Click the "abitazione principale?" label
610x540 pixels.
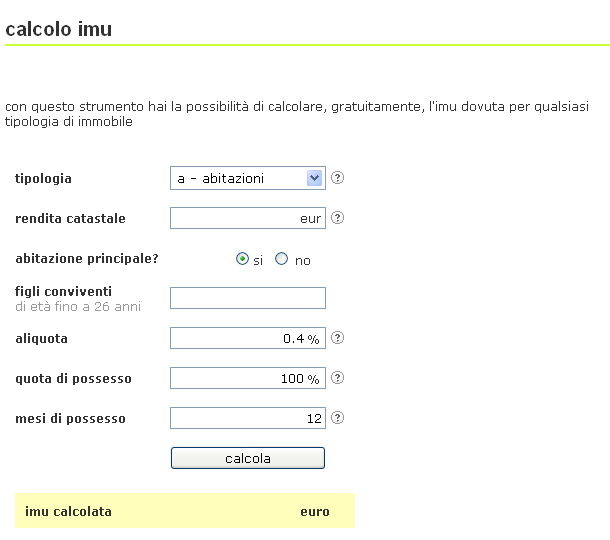click(87, 259)
